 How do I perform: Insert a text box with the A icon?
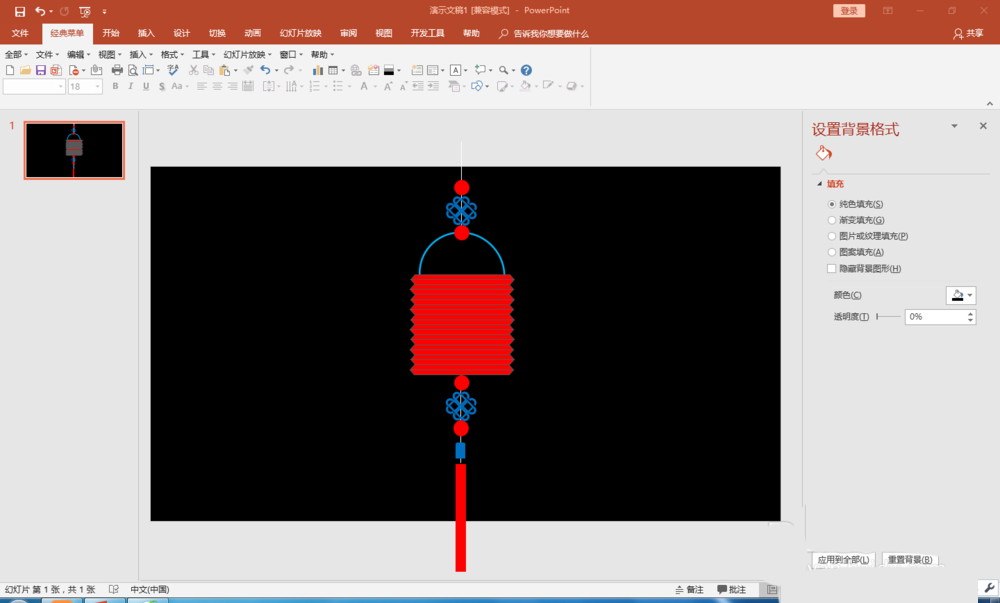point(455,70)
